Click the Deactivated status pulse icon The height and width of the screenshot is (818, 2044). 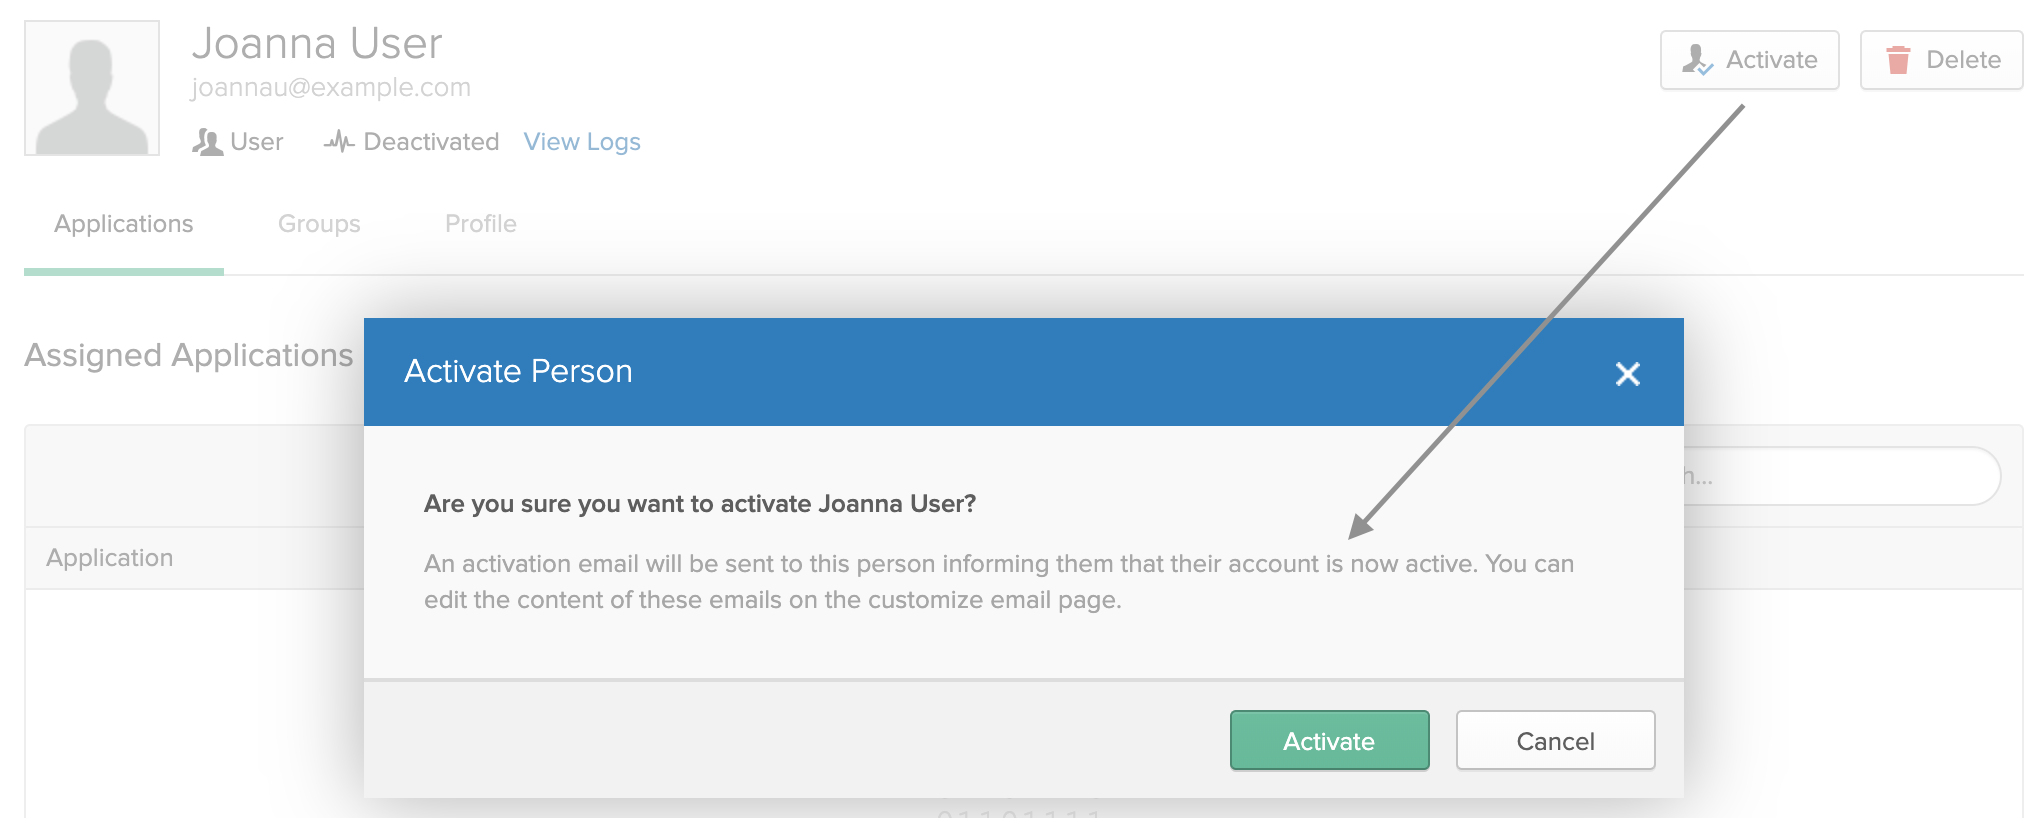click(339, 142)
